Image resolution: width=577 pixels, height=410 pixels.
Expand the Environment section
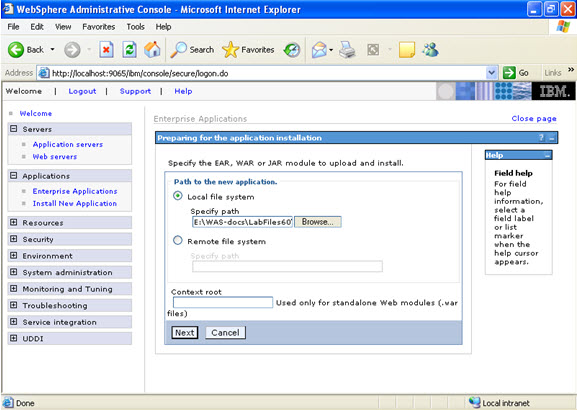(14, 255)
